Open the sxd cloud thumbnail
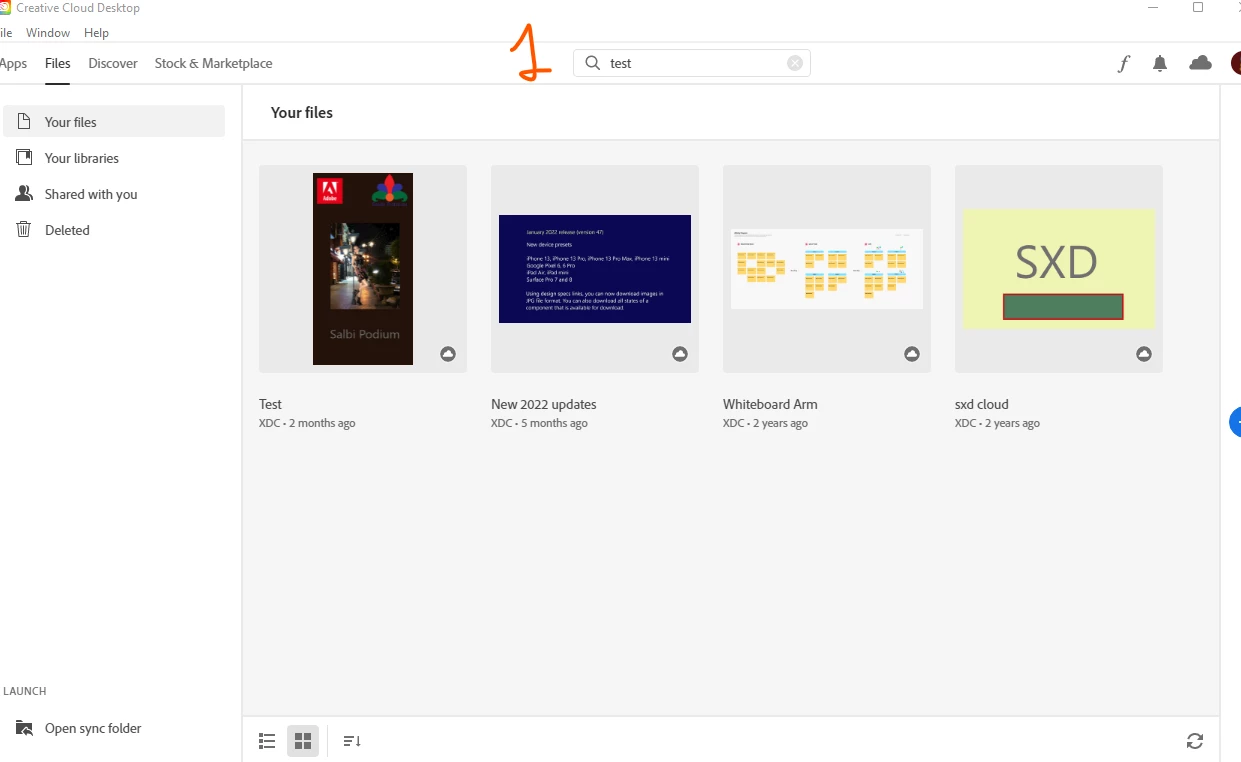1241x762 pixels. (1059, 269)
